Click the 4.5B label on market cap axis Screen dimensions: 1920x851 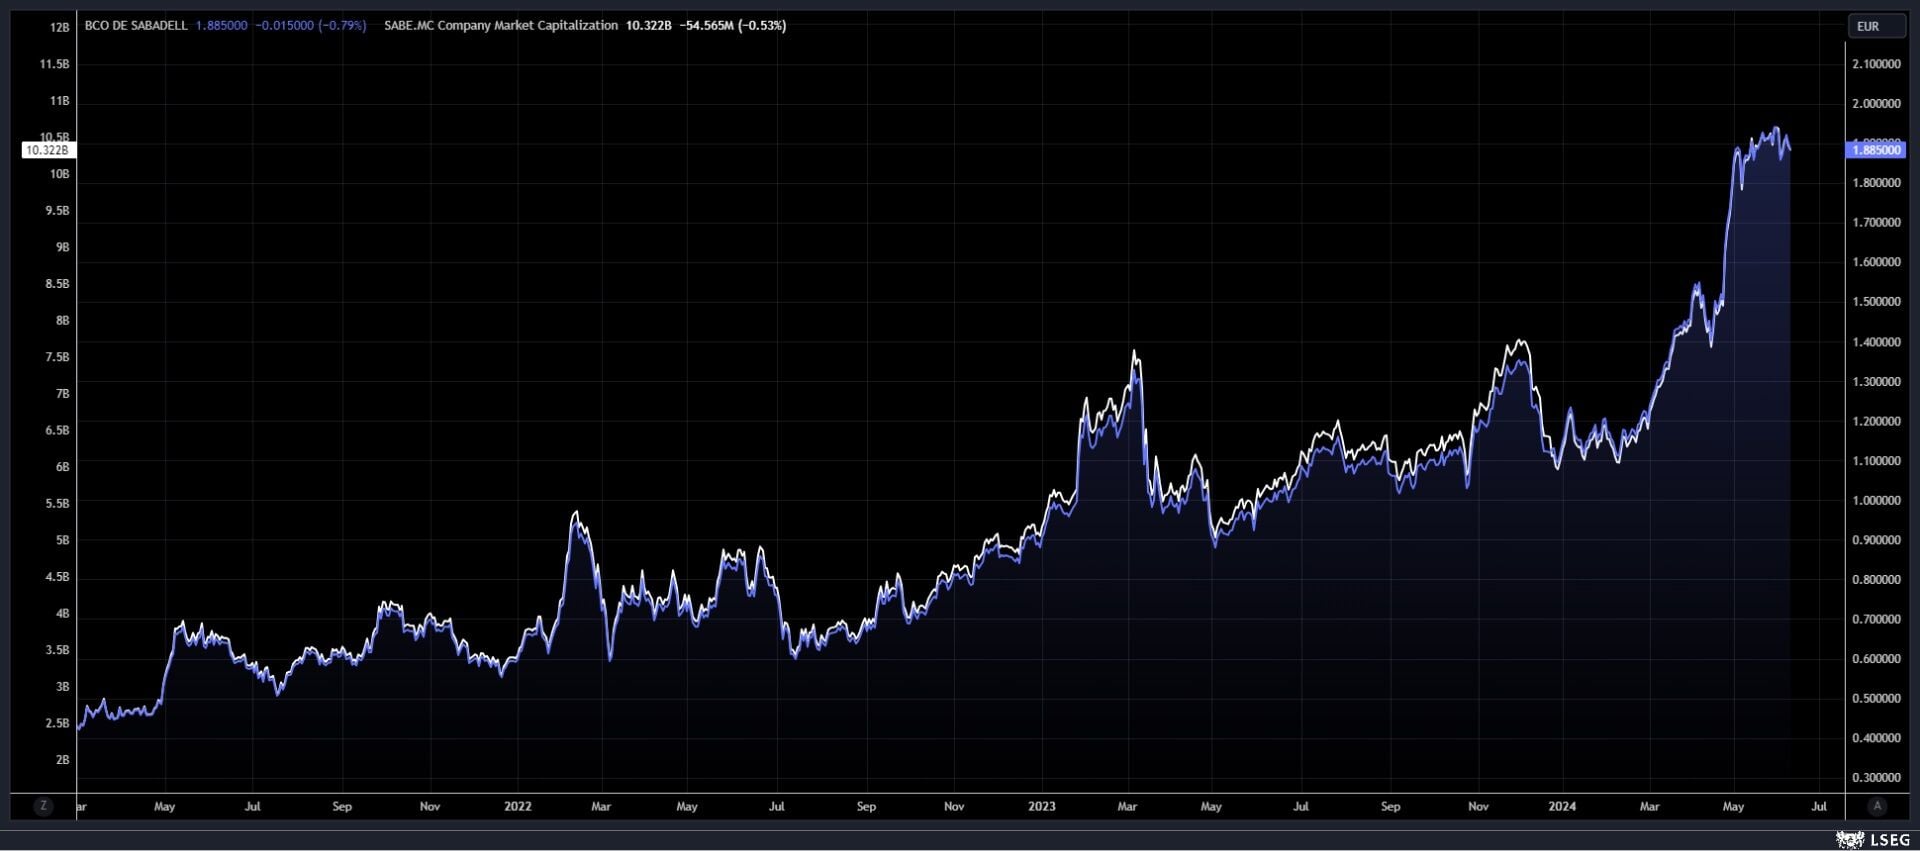click(x=58, y=577)
